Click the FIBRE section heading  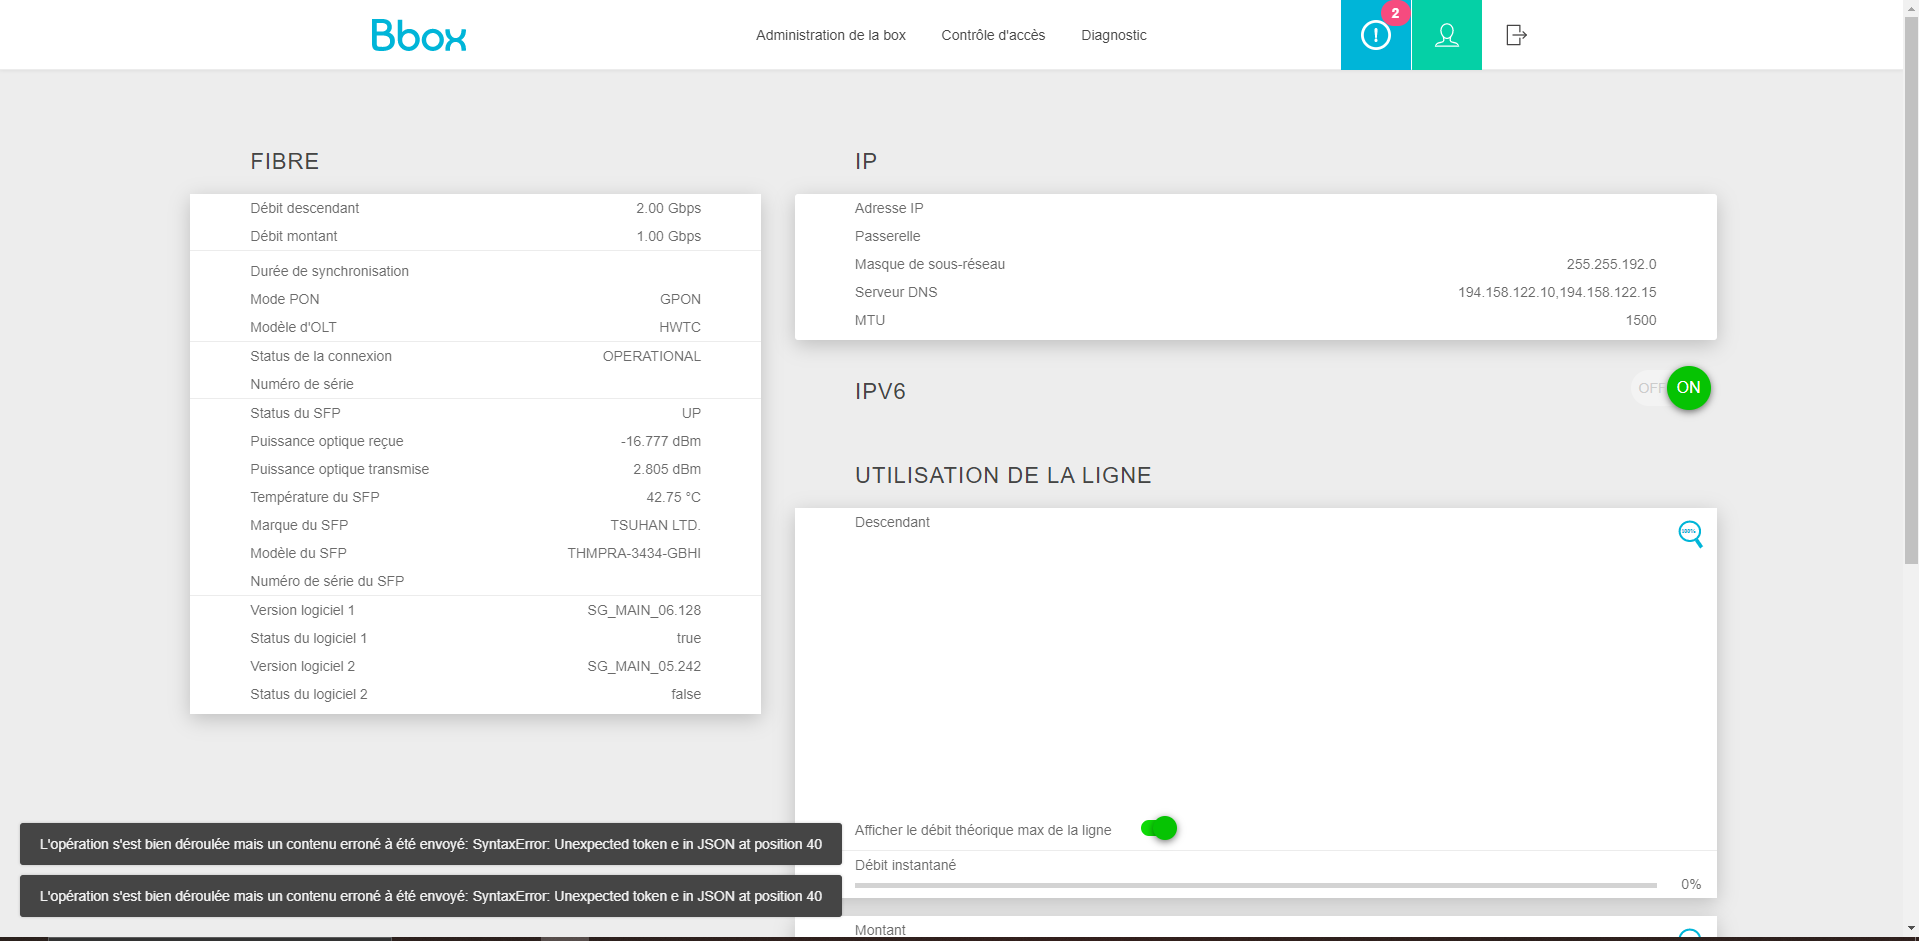pyautogui.click(x=285, y=161)
